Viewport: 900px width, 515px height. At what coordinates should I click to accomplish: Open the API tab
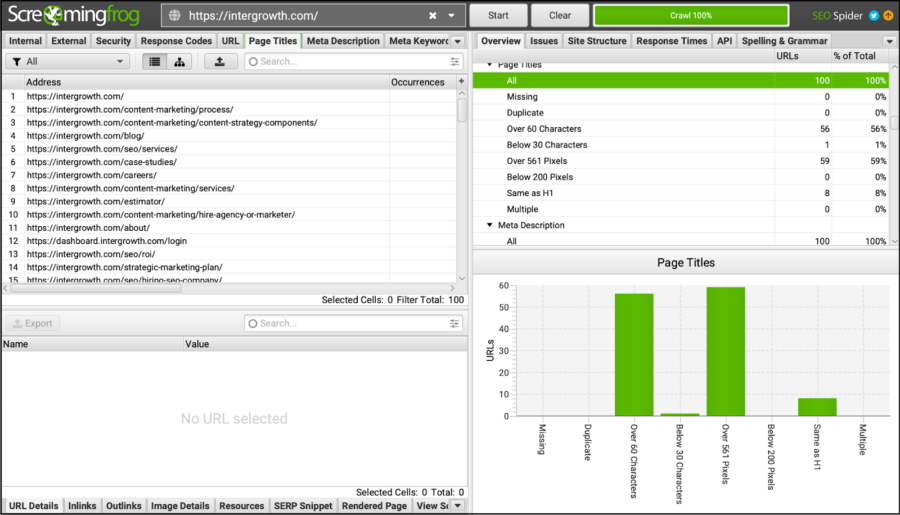tap(724, 41)
